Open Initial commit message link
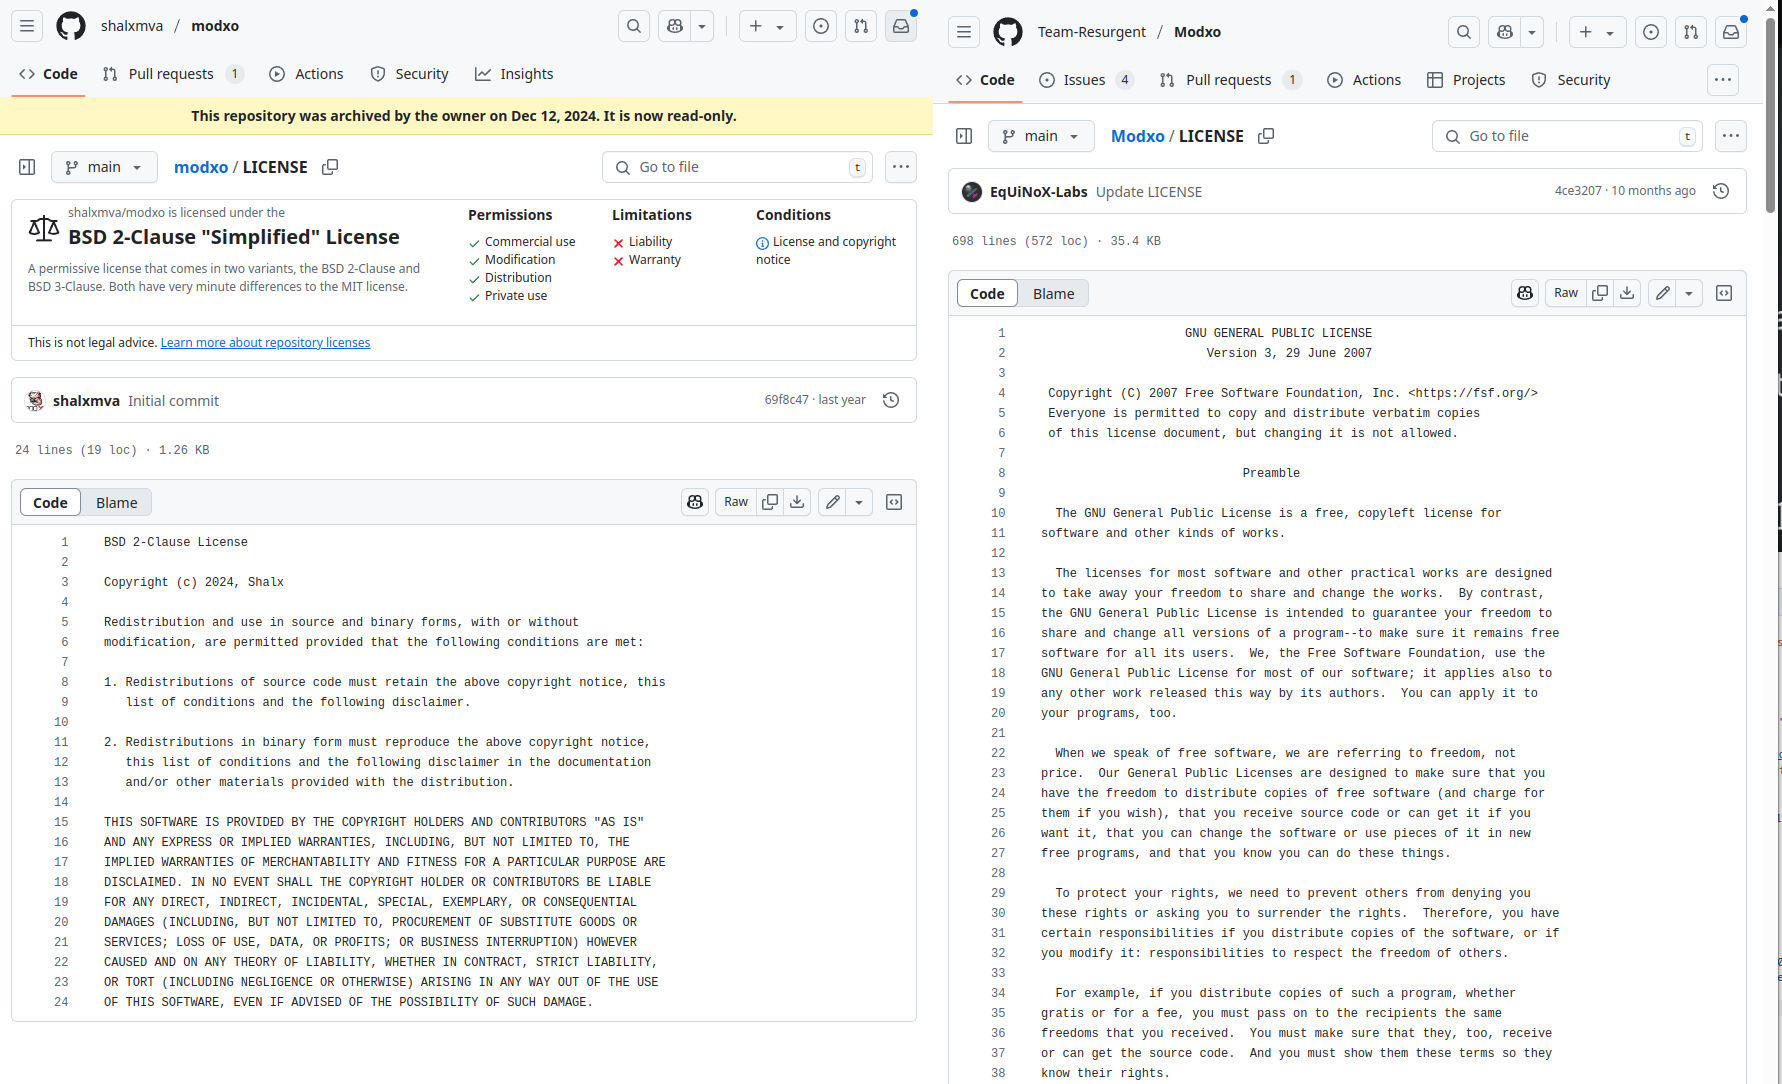The image size is (1782, 1084). tap(173, 401)
